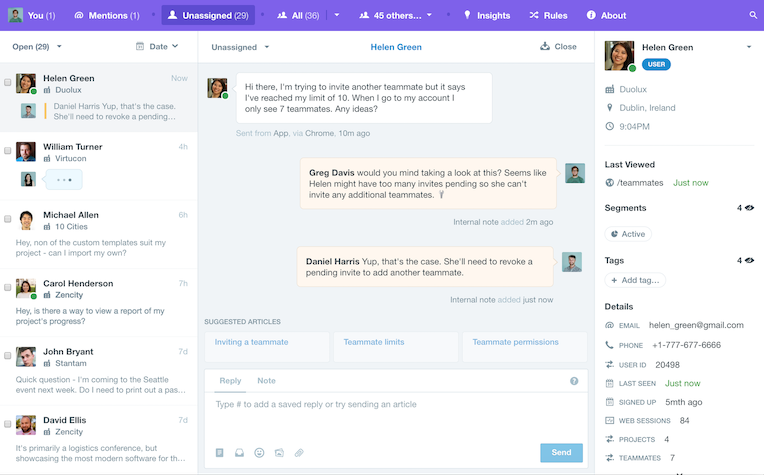This screenshot has height=475, width=764.
Task: Click the Add tag button
Action: [635, 280]
